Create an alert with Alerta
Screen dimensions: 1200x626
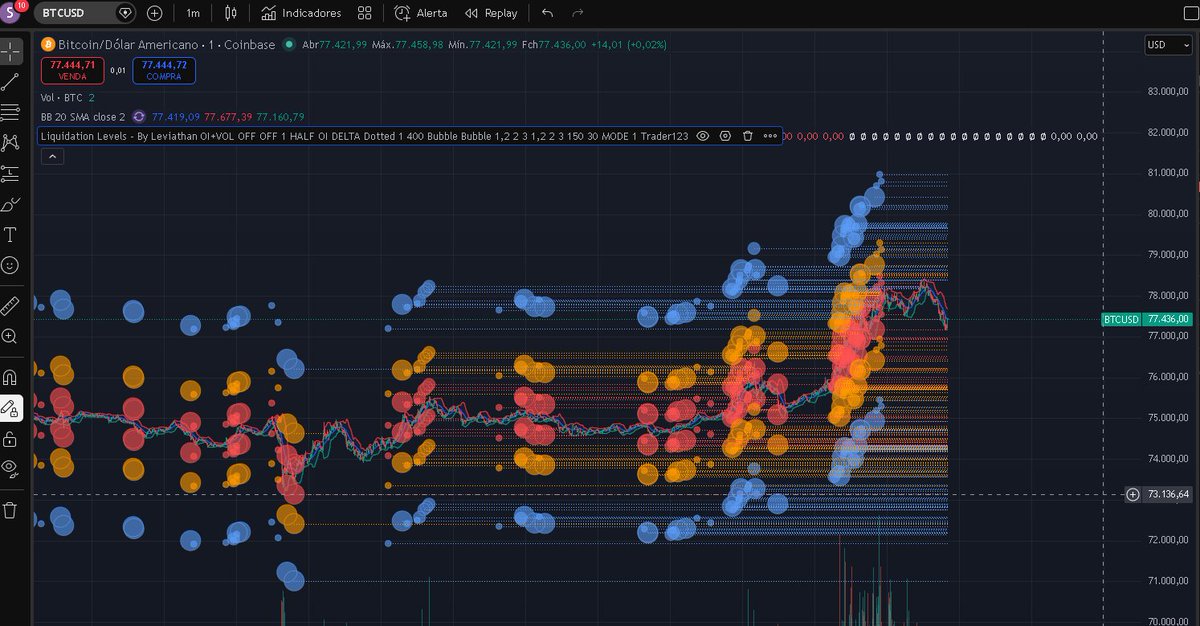(x=421, y=13)
